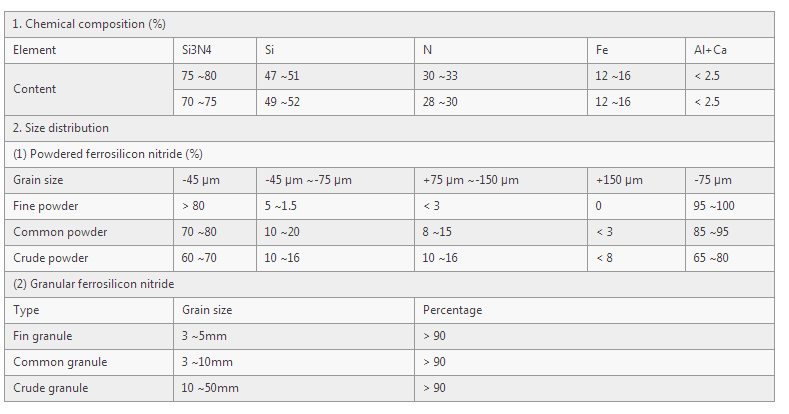Select the 75 ~80 Si3N4 content cell
Viewport: 789px width, 414px height.
(x=215, y=76)
